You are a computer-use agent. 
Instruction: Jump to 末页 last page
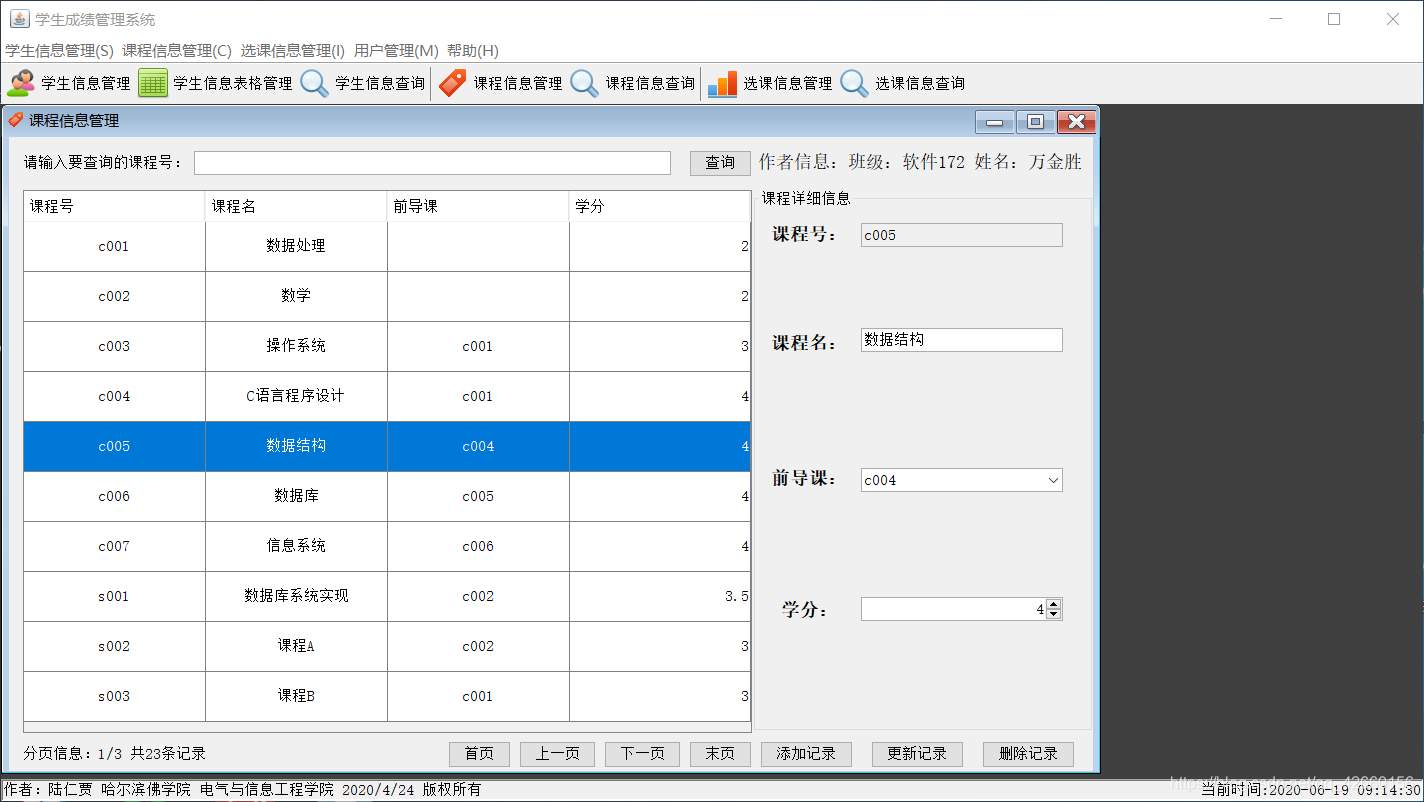(x=720, y=754)
